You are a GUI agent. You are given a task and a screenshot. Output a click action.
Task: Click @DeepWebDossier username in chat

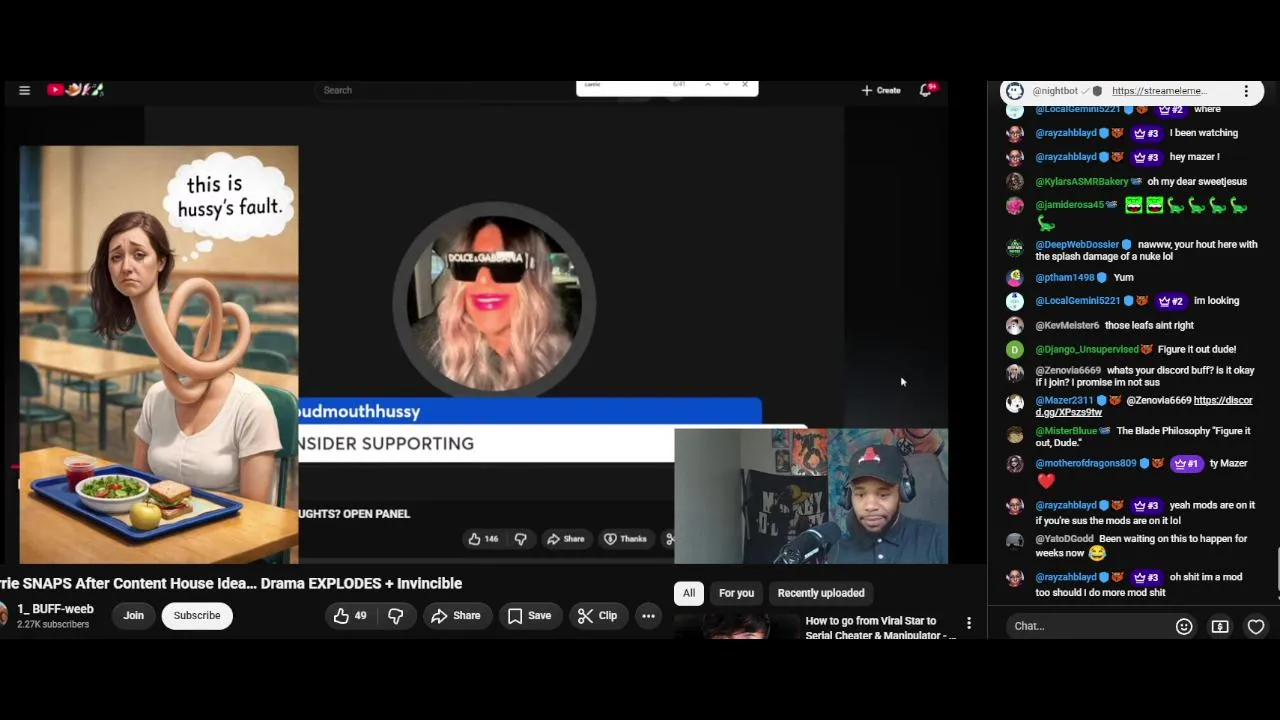point(1077,245)
